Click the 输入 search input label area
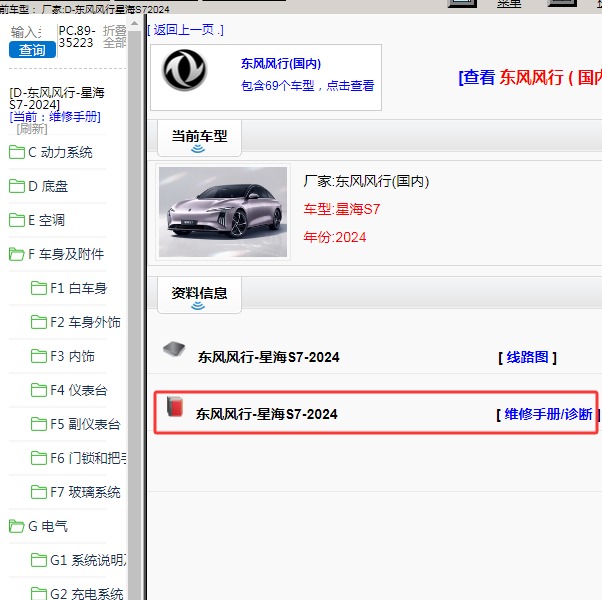 pyautogui.click(x=26, y=32)
